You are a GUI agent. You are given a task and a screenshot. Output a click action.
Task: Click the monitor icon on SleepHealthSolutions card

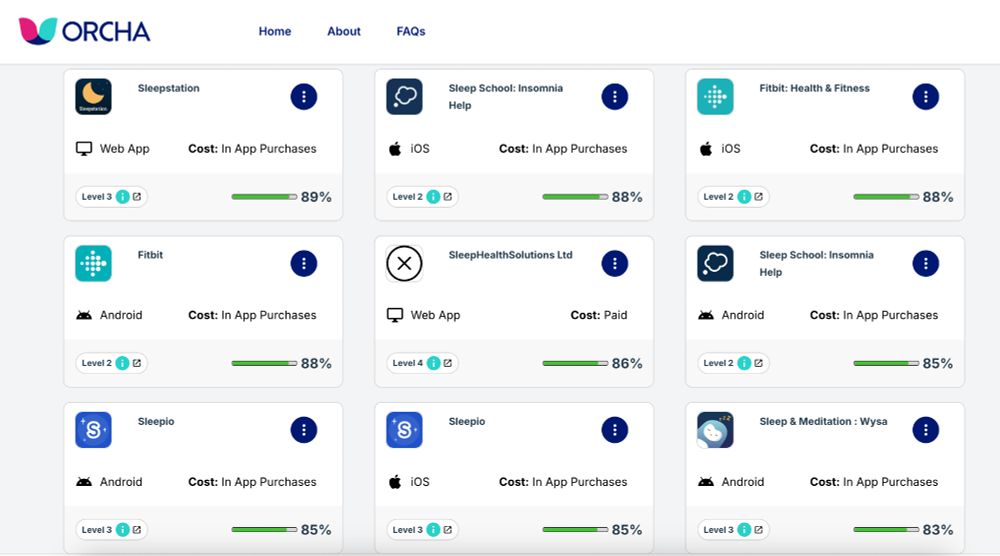395,315
